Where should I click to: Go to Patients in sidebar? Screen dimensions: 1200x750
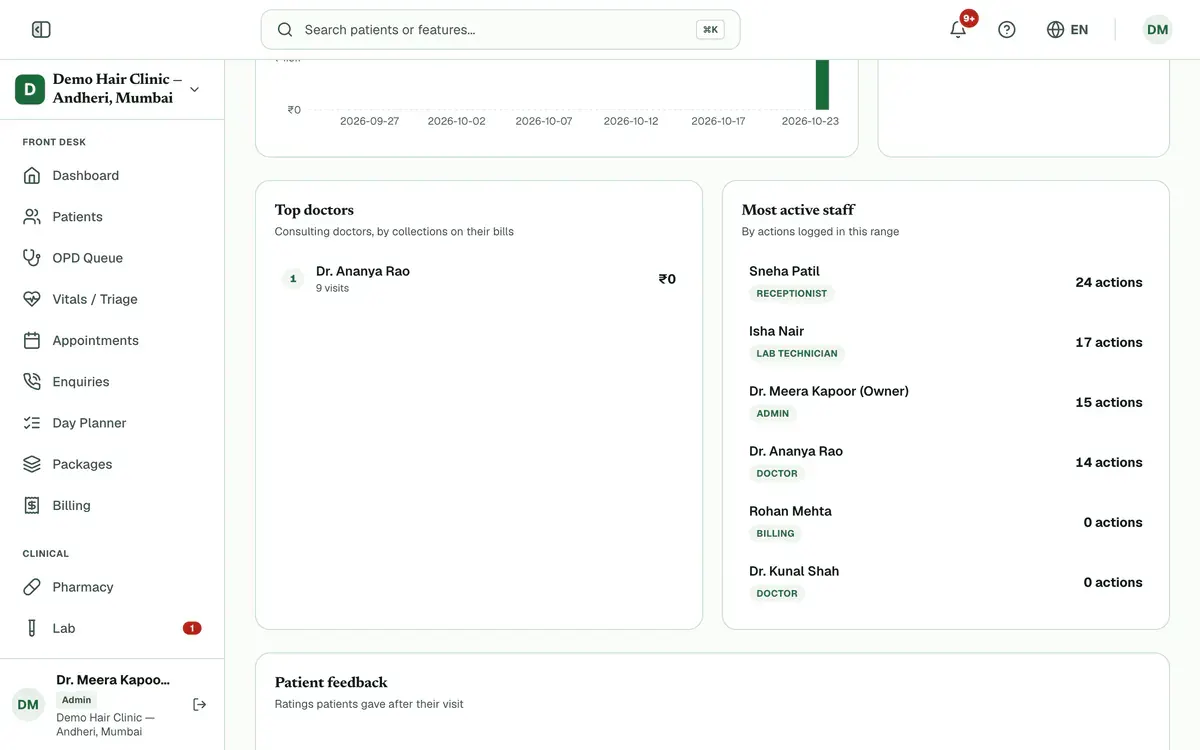[x=112, y=217]
